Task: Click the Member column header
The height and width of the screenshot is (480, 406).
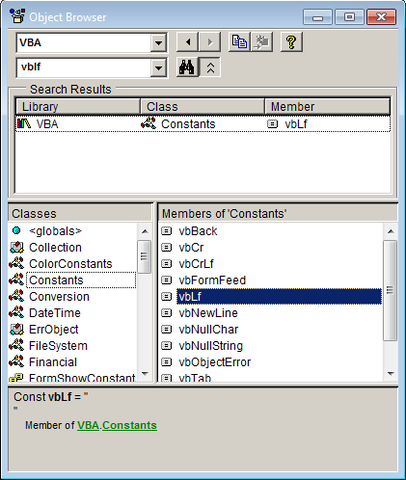Action: (327, 107)
